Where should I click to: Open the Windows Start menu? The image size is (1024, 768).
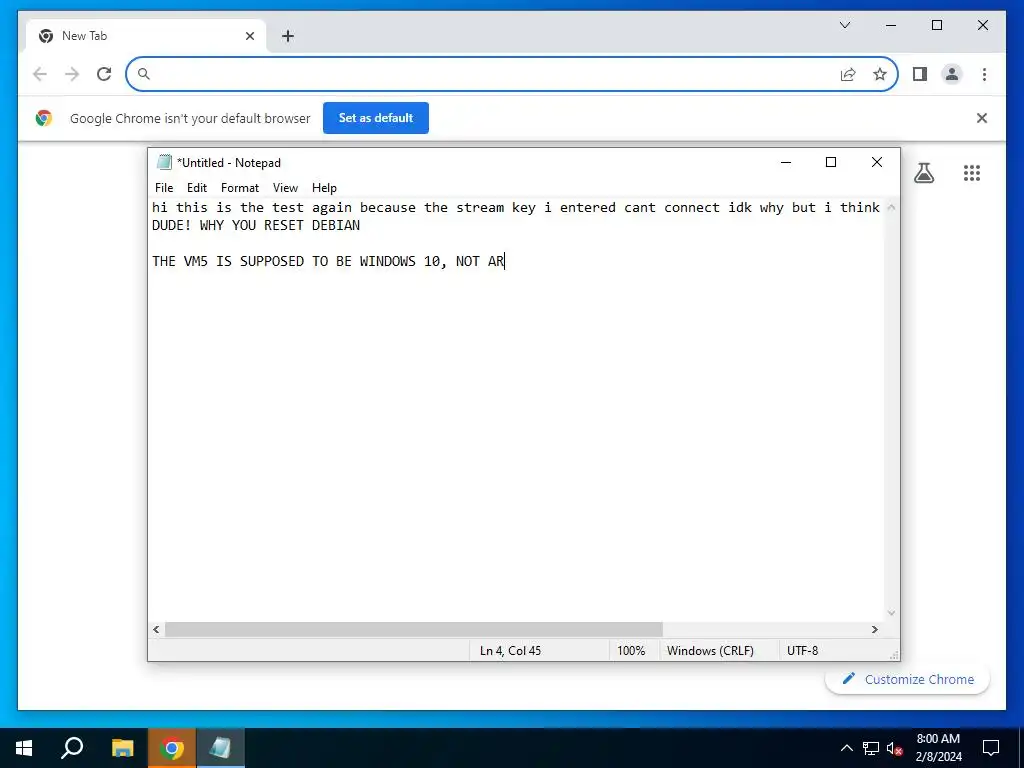click(x=24, y=748)
